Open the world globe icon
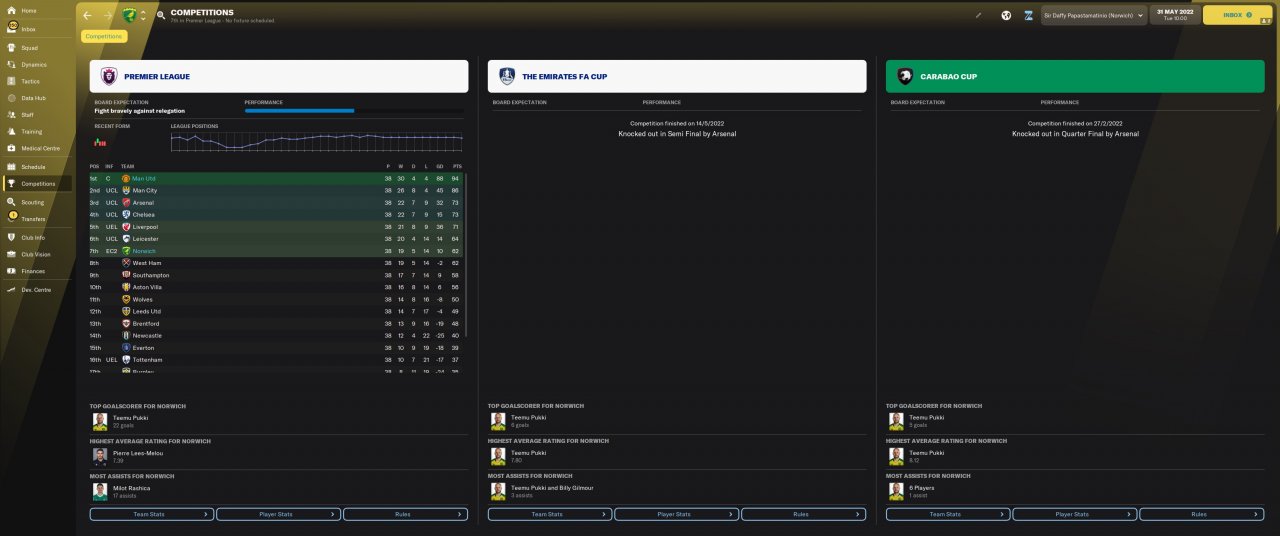The image size is (1280, 536). coord(1006,16)
